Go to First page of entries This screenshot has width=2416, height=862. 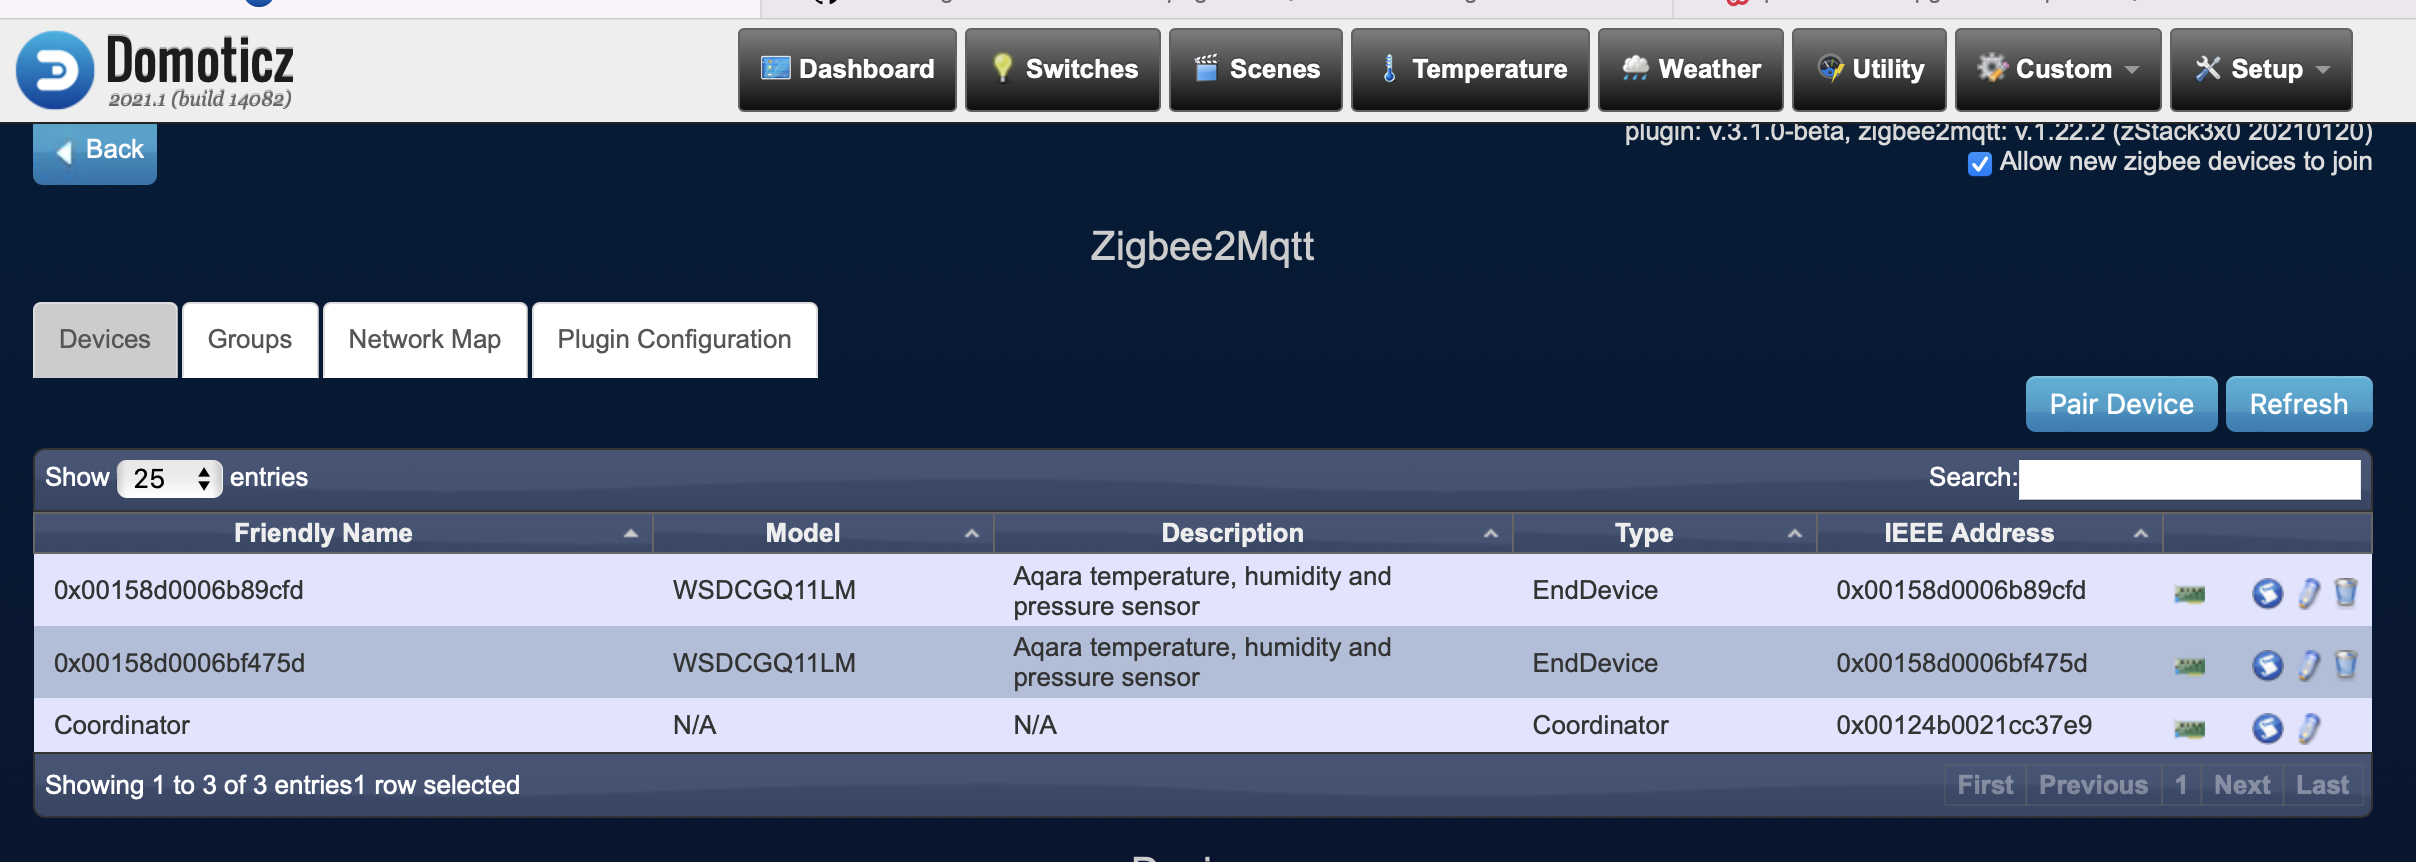click(x=1985, y=785)
